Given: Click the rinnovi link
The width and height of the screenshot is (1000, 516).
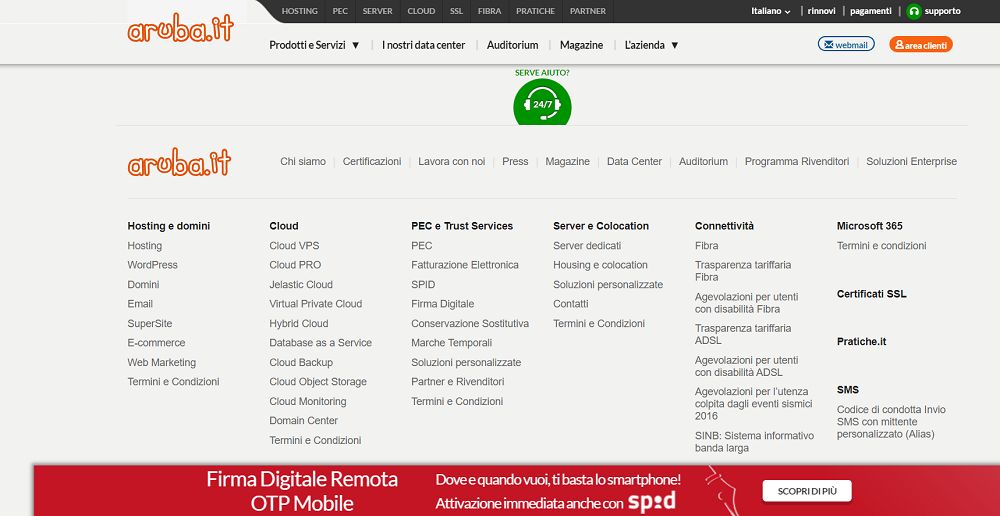Looking at the screenshot, I should coord(821,11).
